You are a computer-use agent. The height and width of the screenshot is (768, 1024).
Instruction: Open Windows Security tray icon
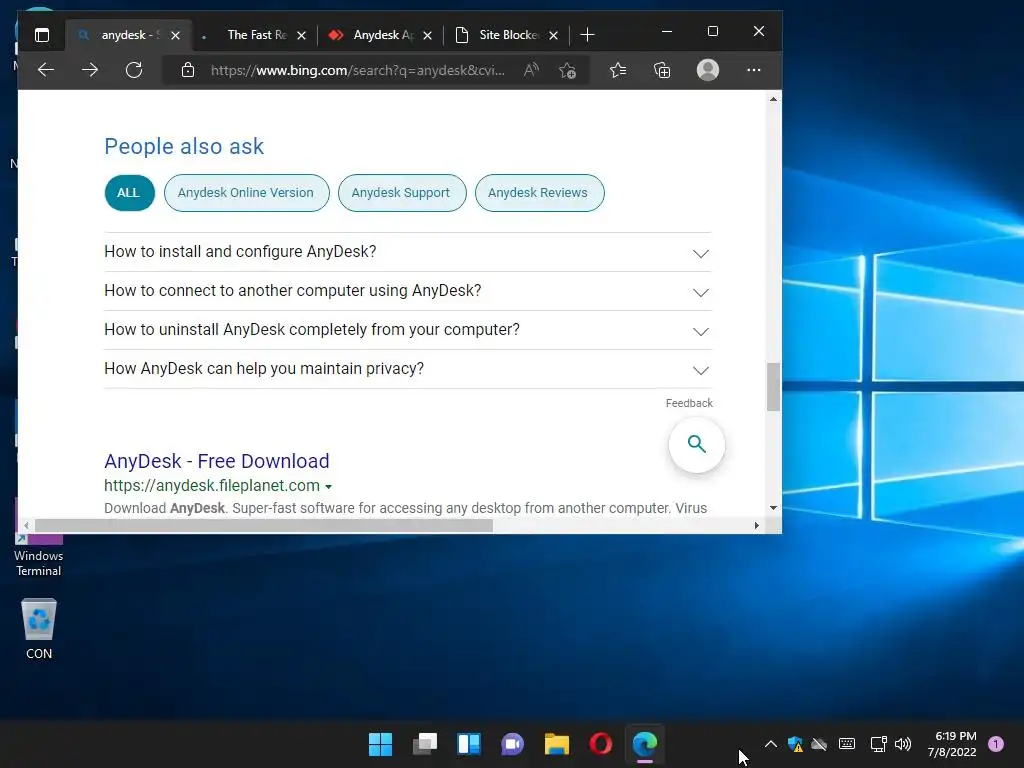795,744
